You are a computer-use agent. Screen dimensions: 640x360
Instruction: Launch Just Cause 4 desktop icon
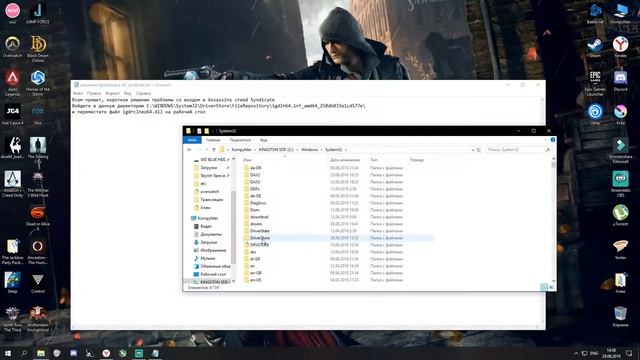[13, 114]
